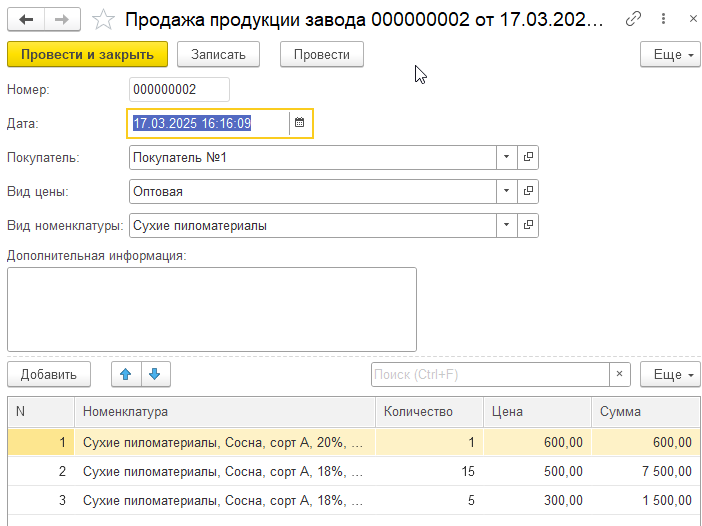Image resolution: width=702 pixels, height=526 pixels.
Task: Open Покупатель record with open icon
Action: point(528,158)
